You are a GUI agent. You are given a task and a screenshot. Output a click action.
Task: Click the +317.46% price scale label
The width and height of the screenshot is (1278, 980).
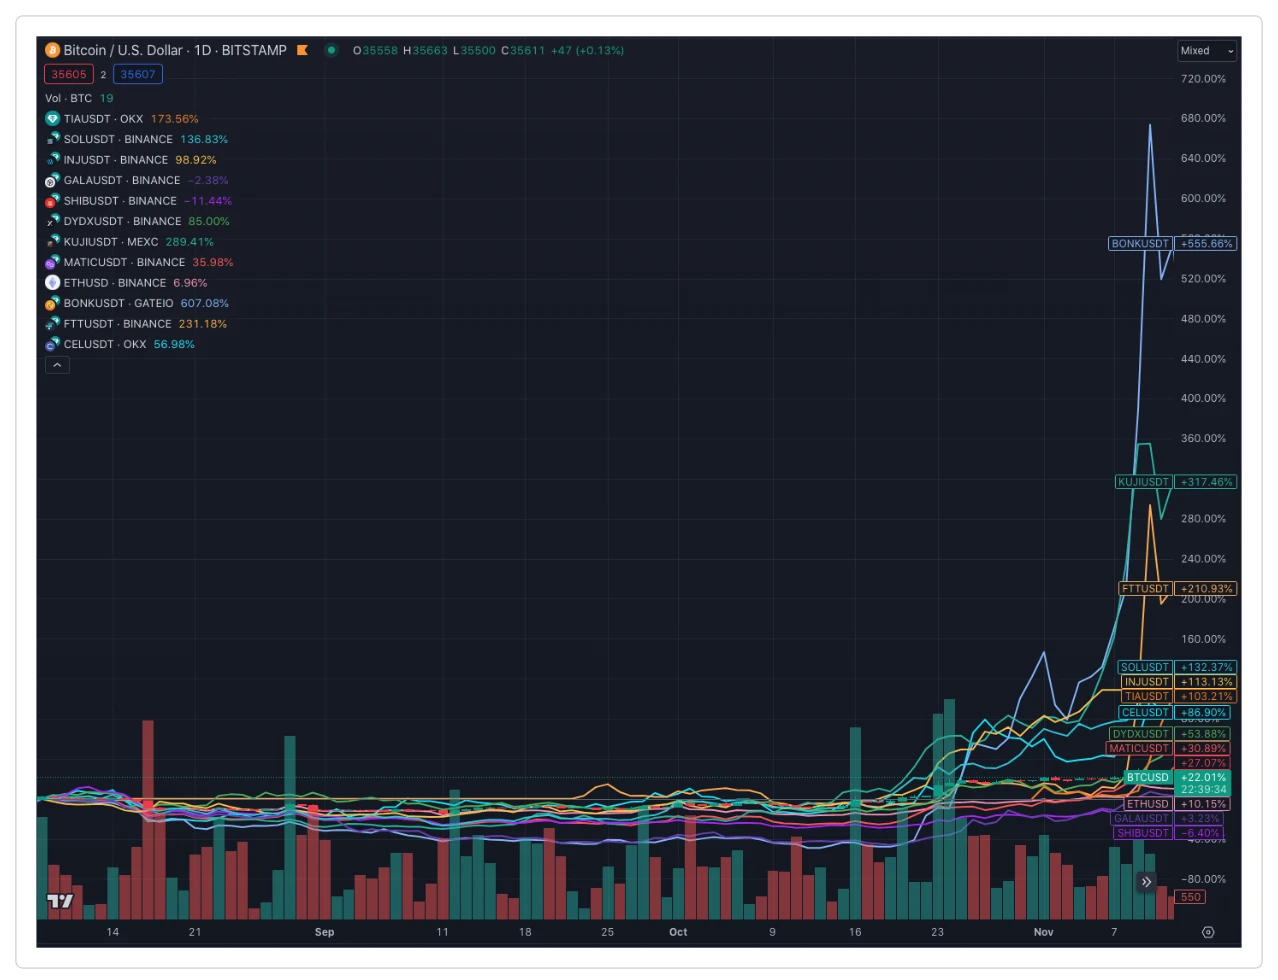(x=1206, y=482)
